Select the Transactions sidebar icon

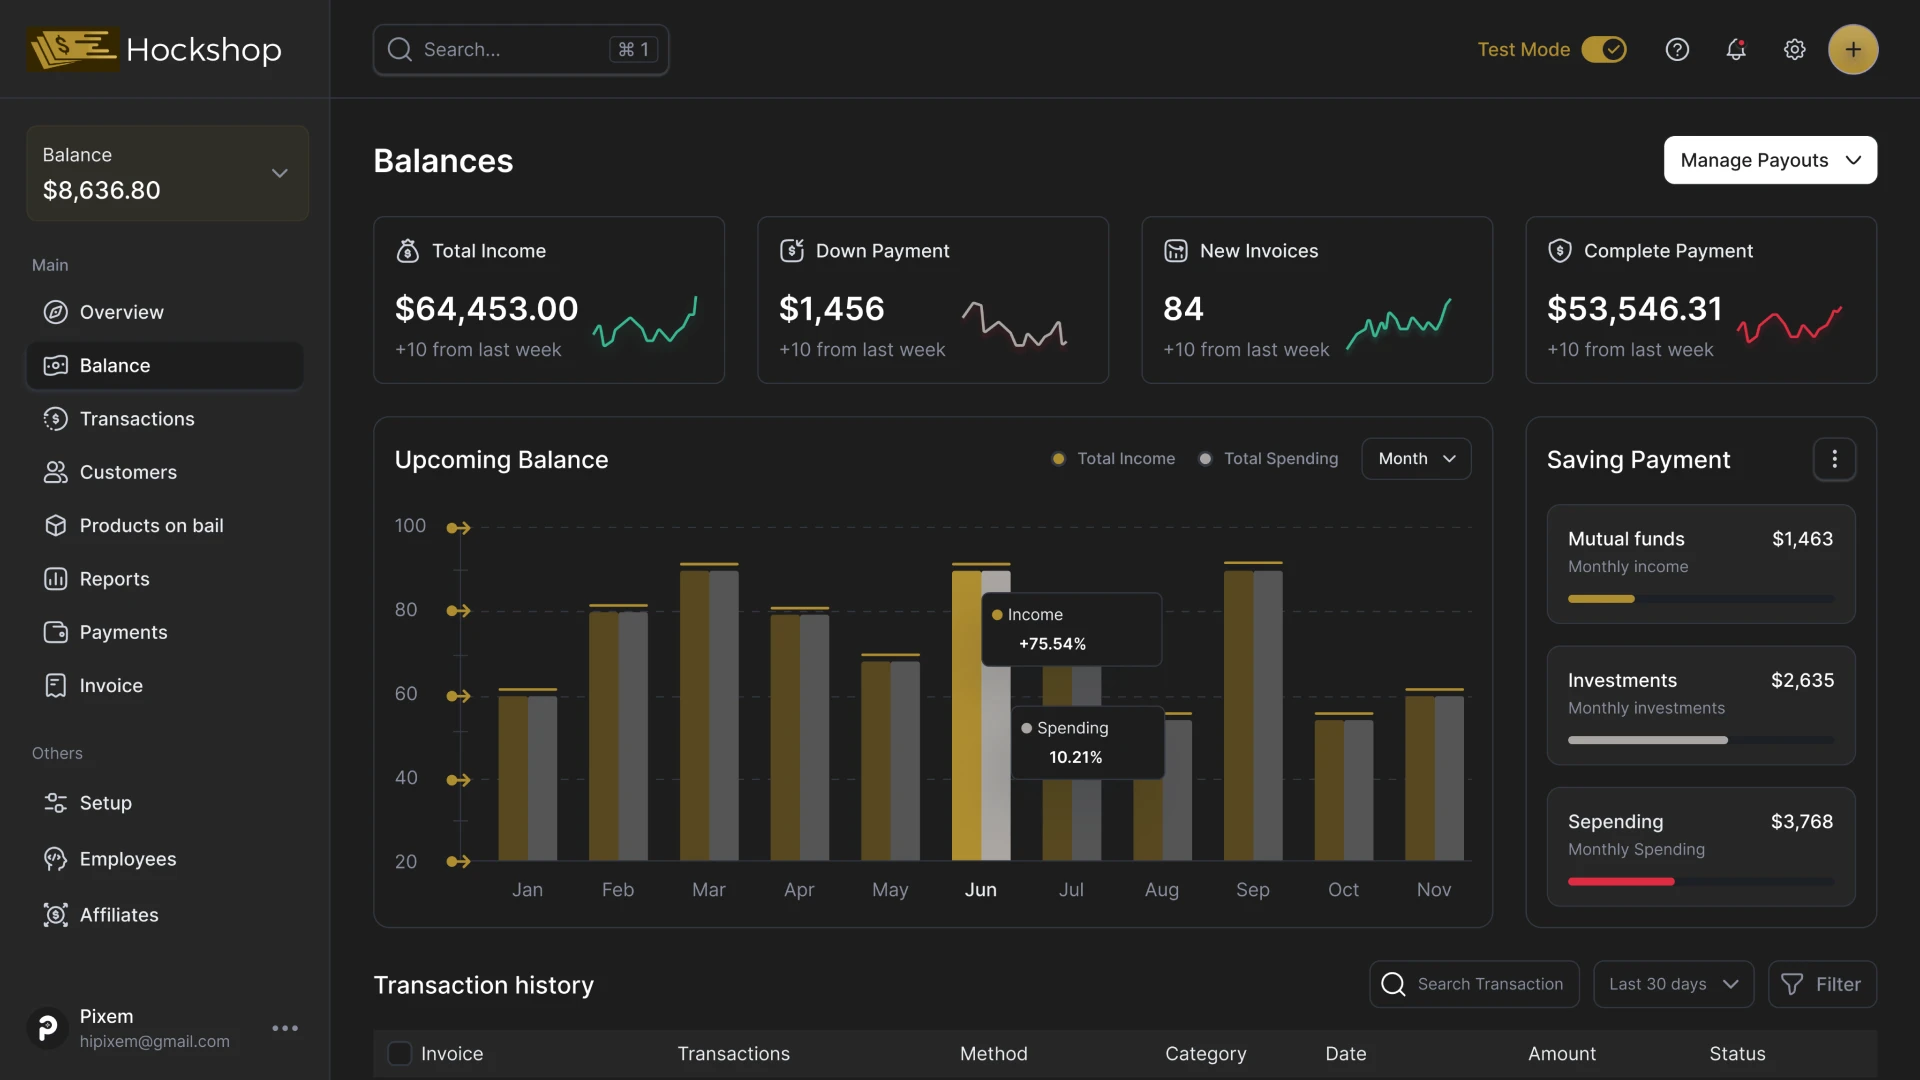point(56,419)
